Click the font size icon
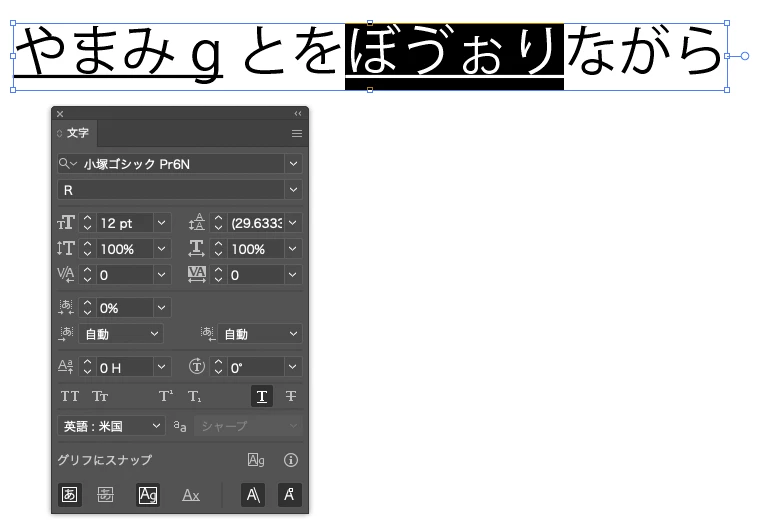The image size is (762, 525). pos(66,223)
